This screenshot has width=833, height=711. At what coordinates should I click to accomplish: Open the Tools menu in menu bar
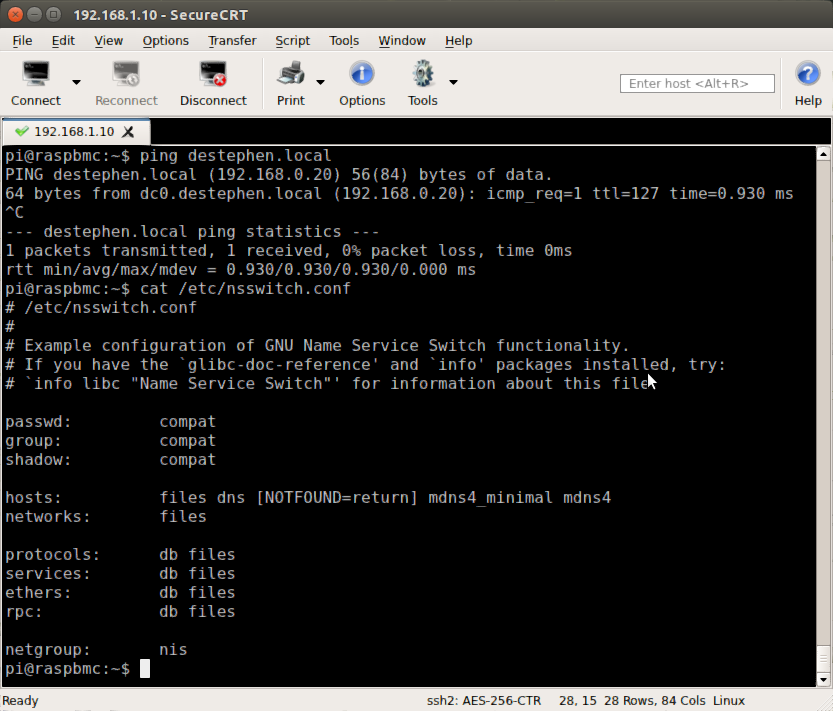(x=344, y=41)
